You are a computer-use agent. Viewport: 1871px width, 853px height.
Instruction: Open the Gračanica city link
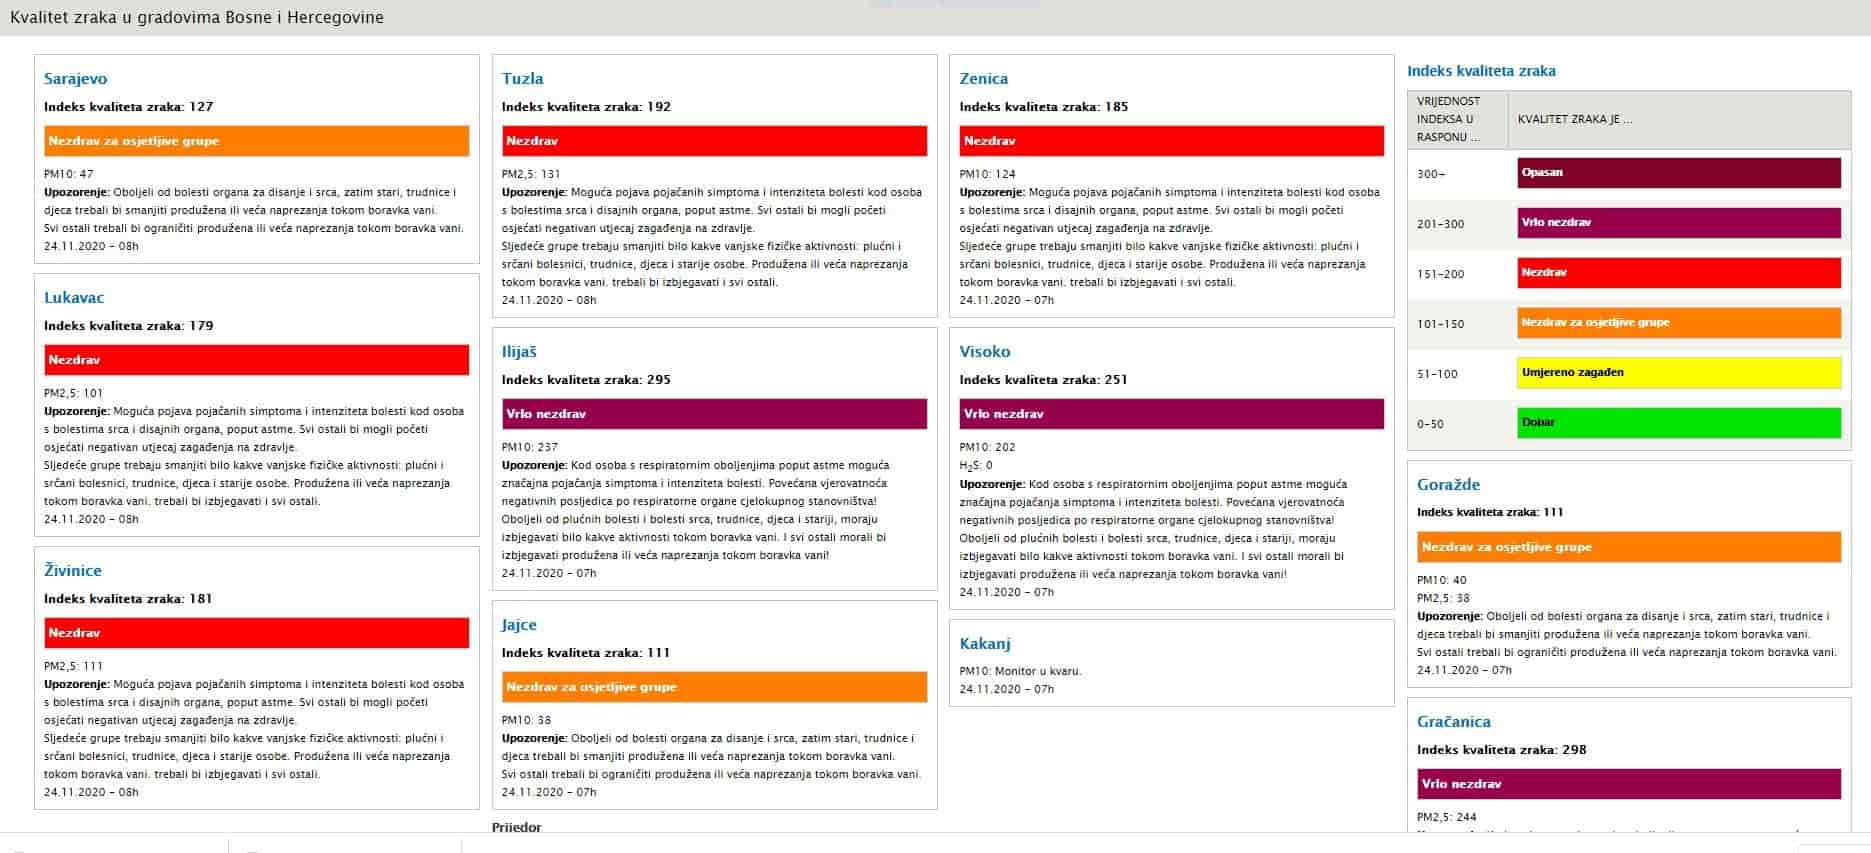pos(1453,722)
